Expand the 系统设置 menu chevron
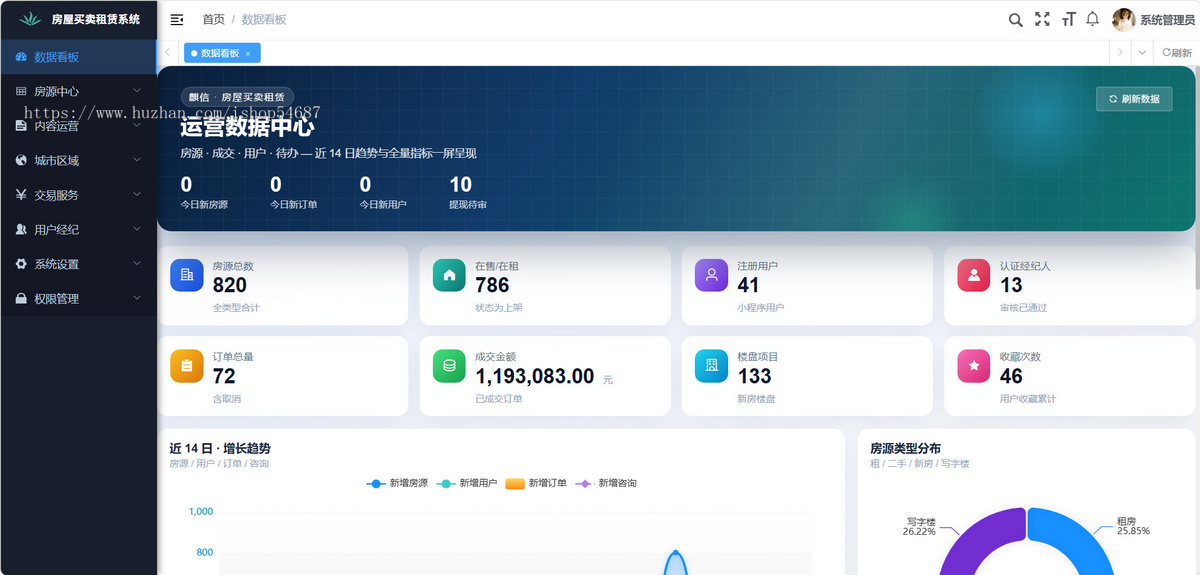Image resolution: width=1200 pixels, height=575 pixels. click(x=137, y=264)
